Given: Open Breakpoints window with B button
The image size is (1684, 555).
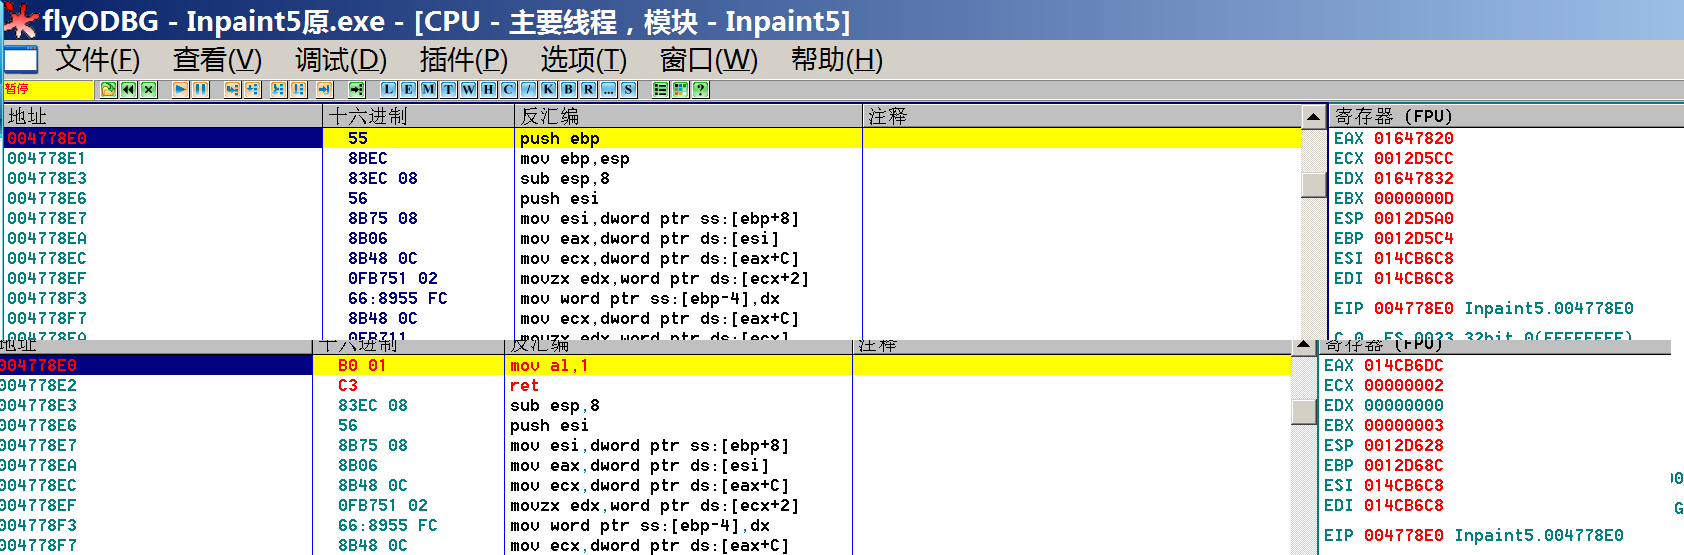Looking at the screenshot, I should pos(568,89).
